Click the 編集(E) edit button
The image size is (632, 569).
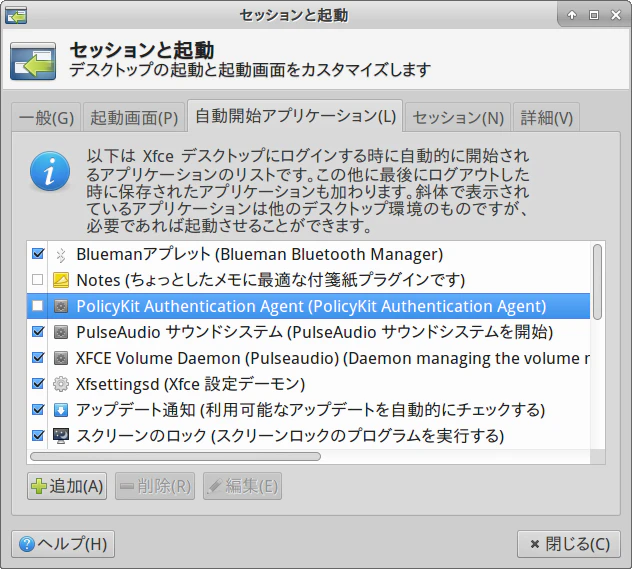click(242, 486)
